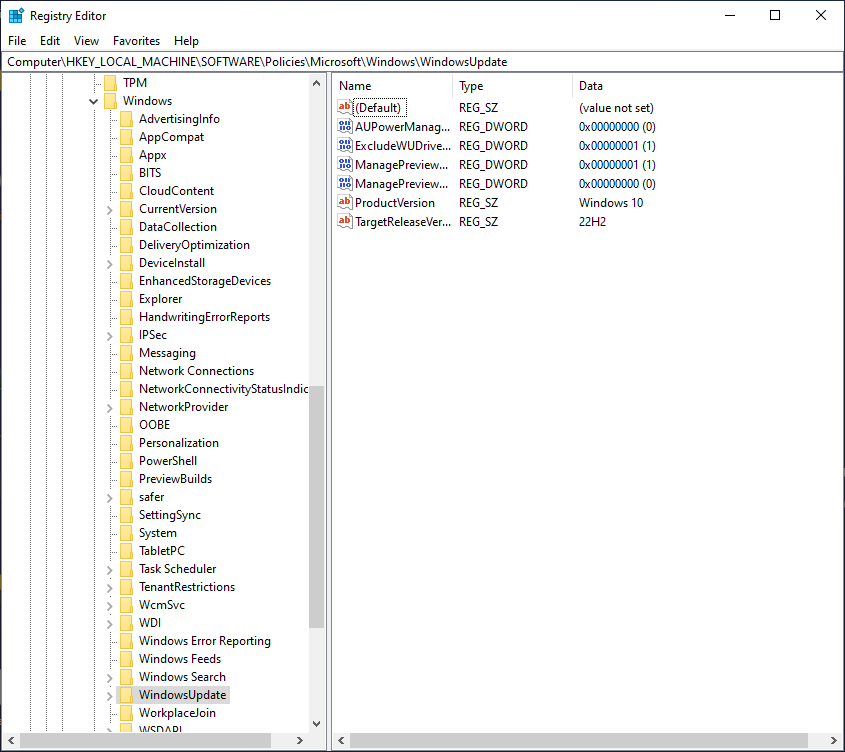
Task: Click the registry path address bar
Action: (x=422, y=62)
